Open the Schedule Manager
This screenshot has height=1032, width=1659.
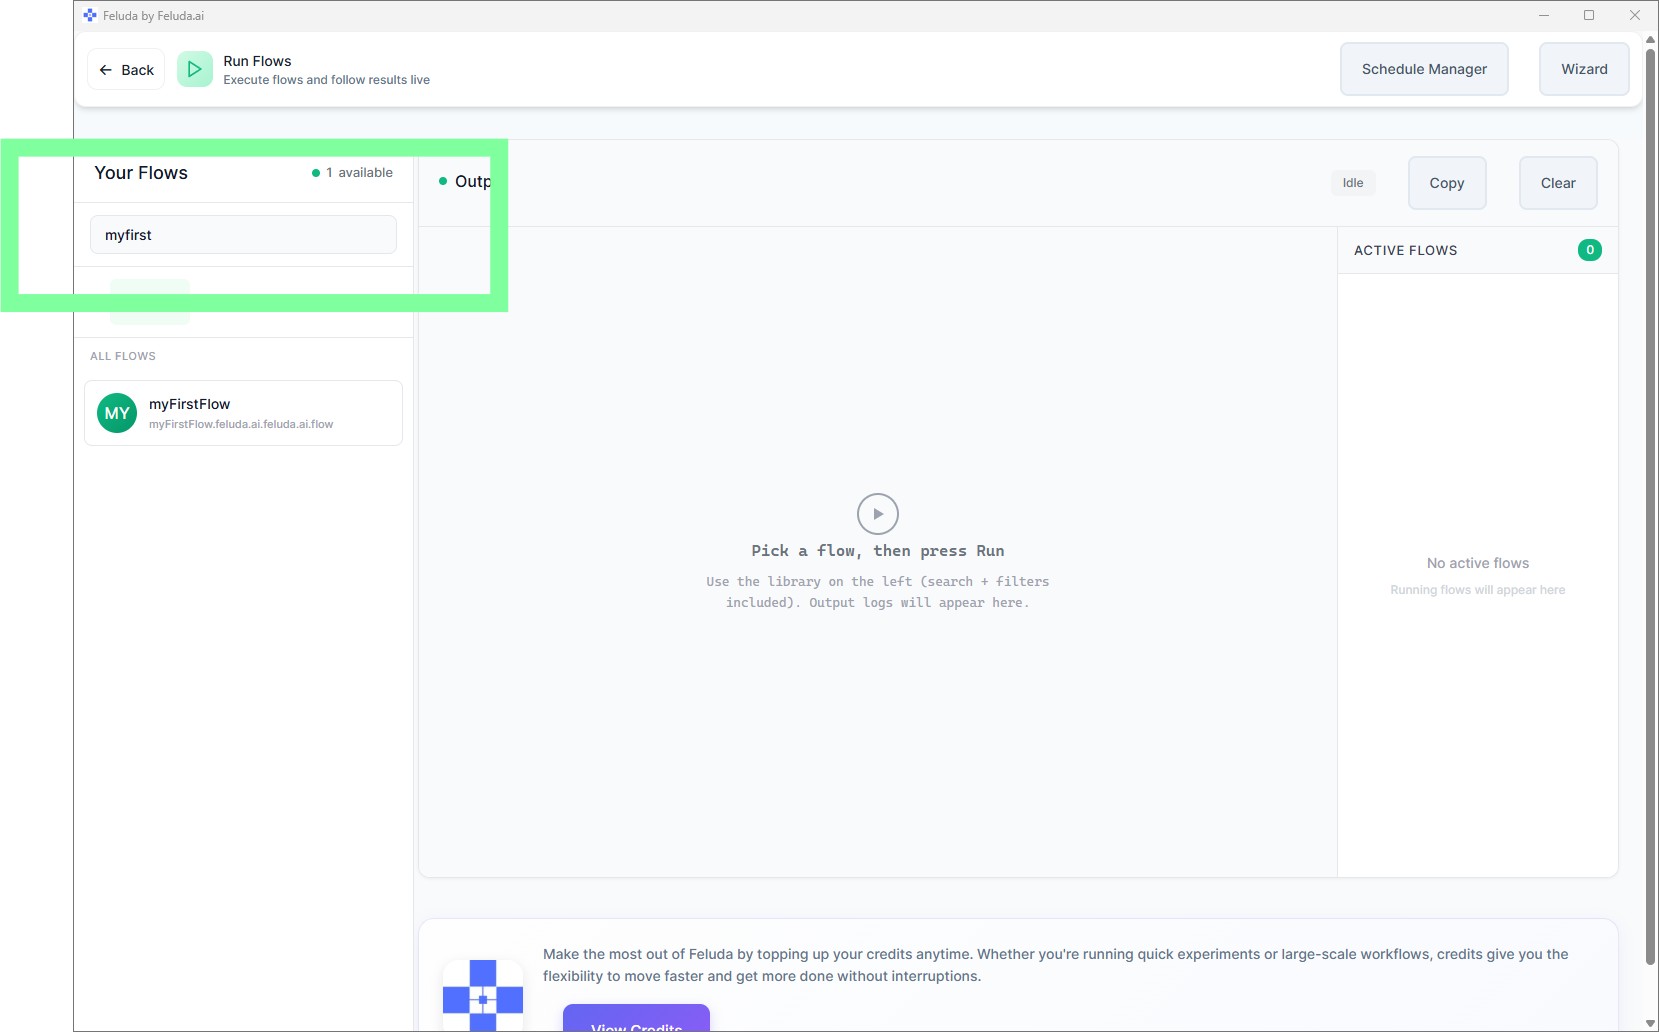point(1424,69)
